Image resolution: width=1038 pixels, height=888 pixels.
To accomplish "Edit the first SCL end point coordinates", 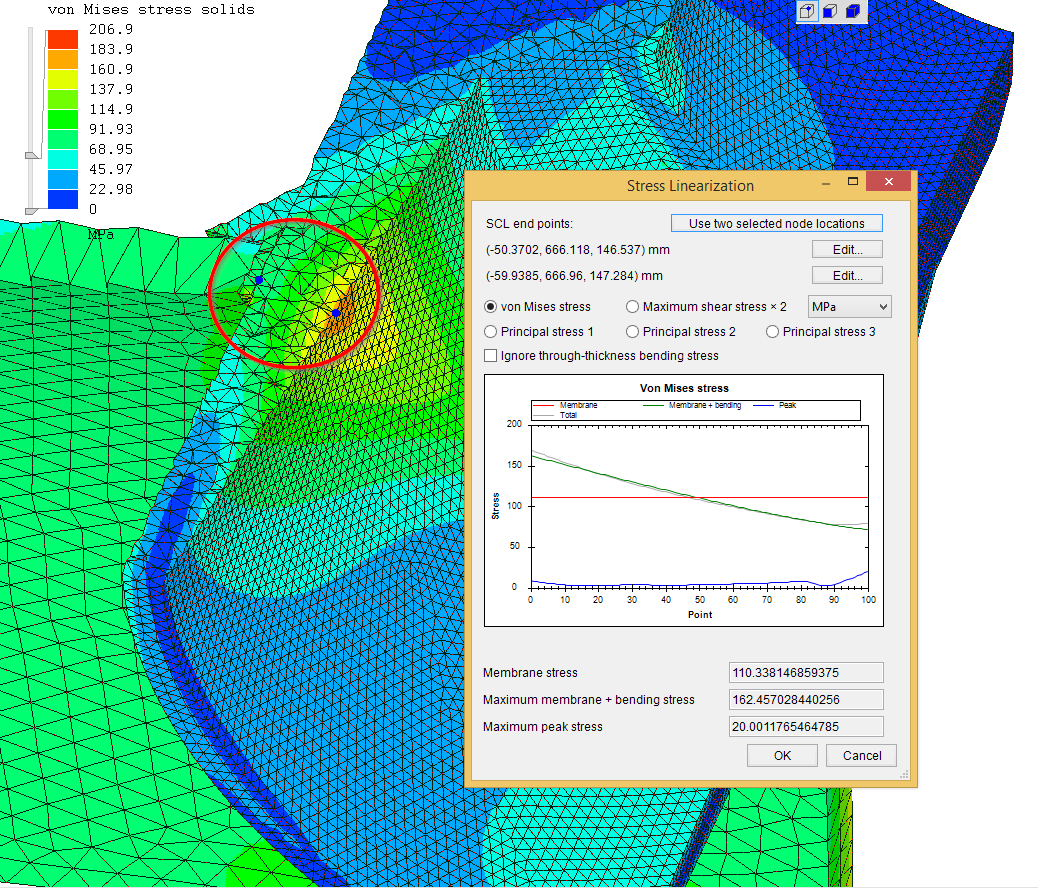I will point(847,250).
